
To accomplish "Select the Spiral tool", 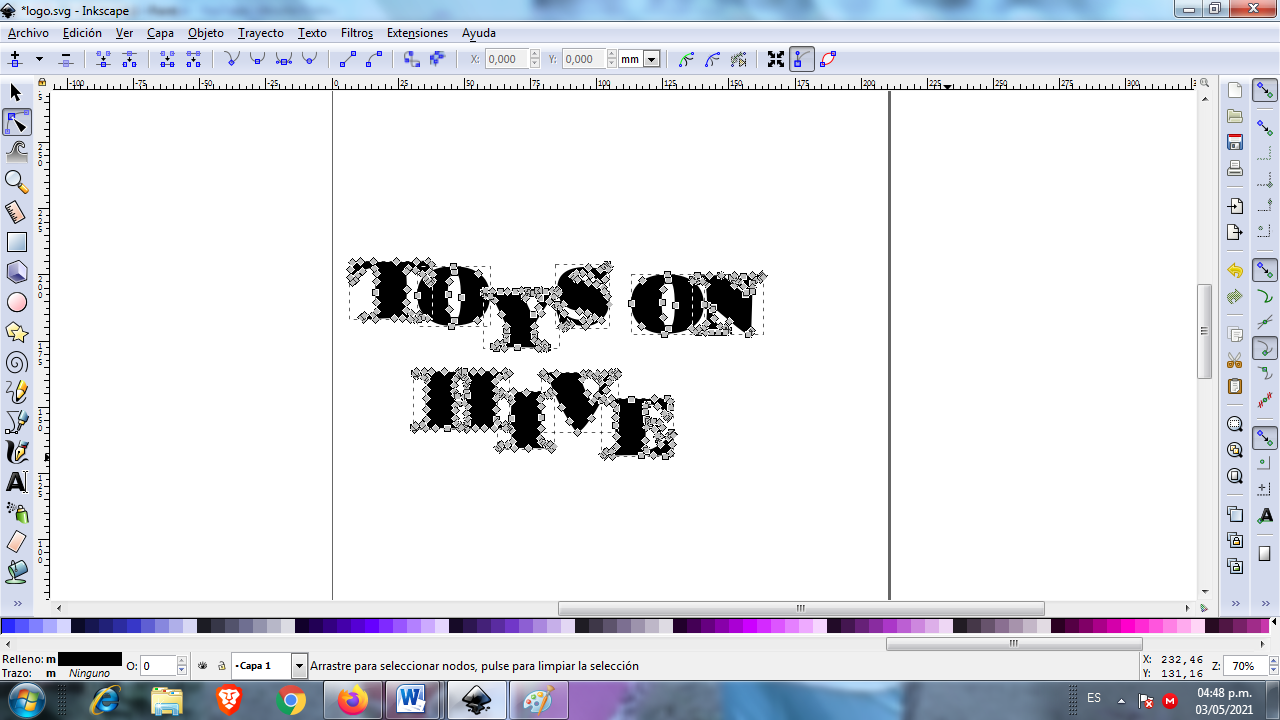I will point(17,362).
